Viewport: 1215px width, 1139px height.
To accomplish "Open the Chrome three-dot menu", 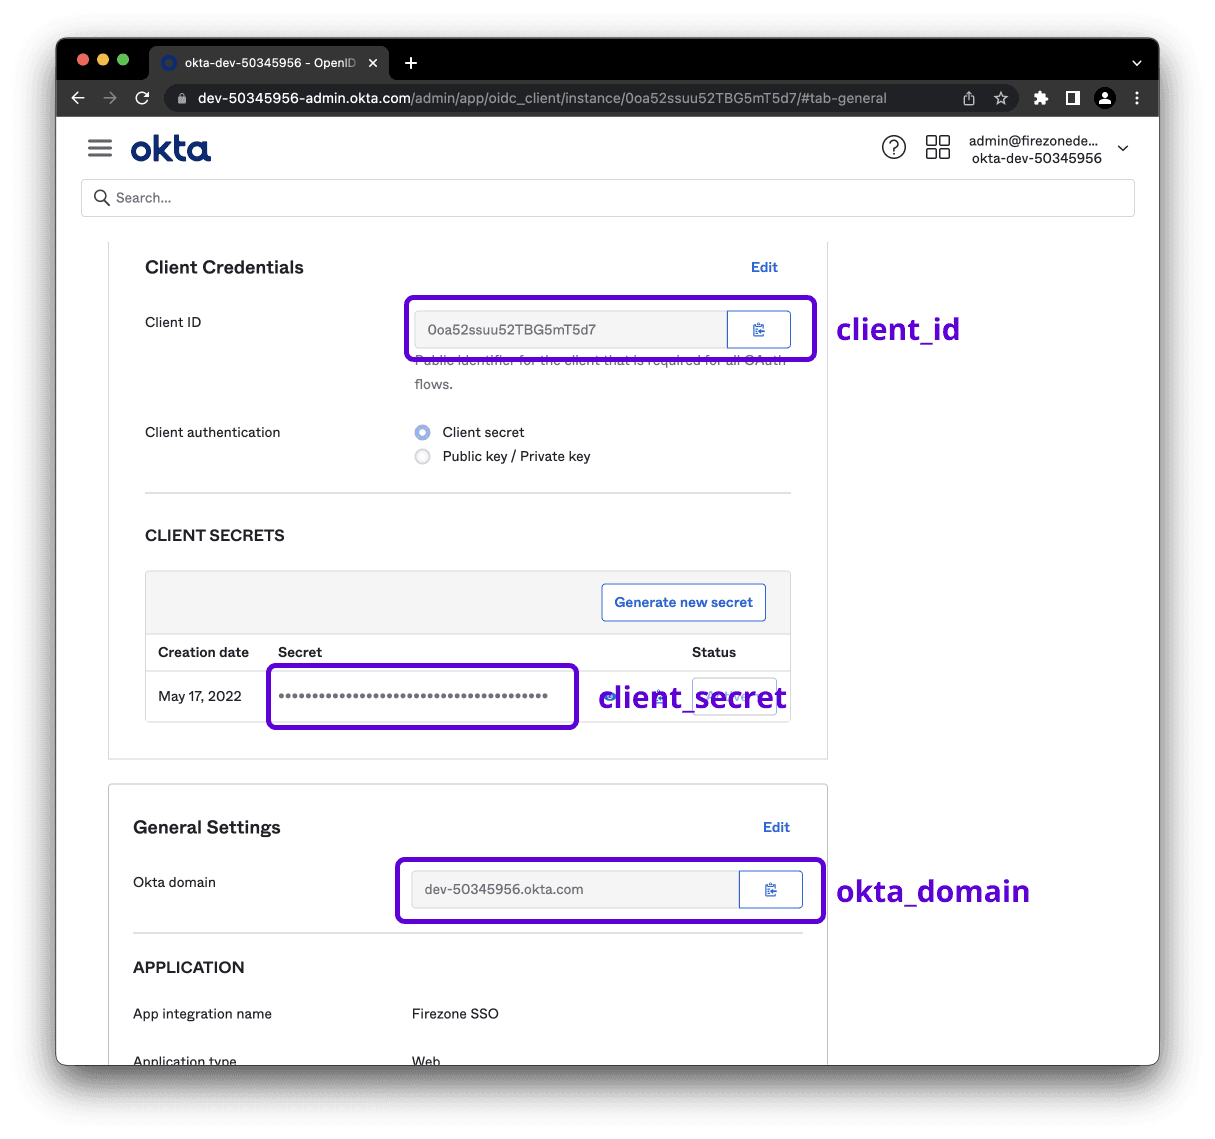I will pos(1137,98).
